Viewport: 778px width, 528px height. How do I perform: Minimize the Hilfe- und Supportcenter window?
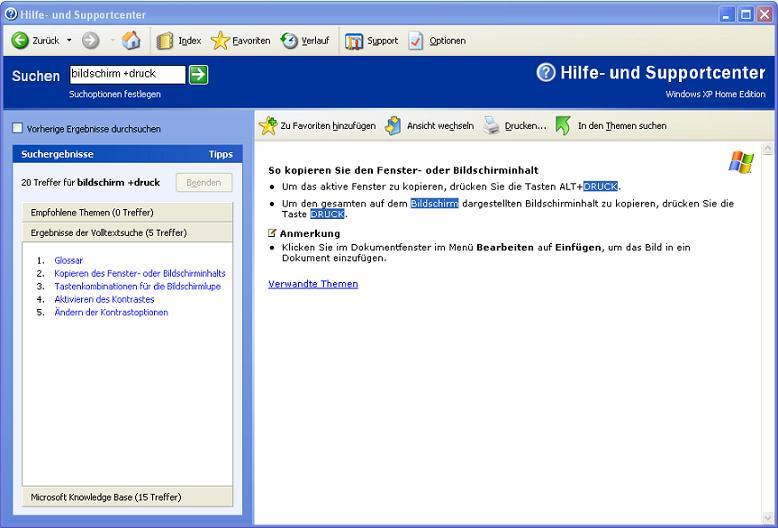pyautogui.click(x=727, y=14)
